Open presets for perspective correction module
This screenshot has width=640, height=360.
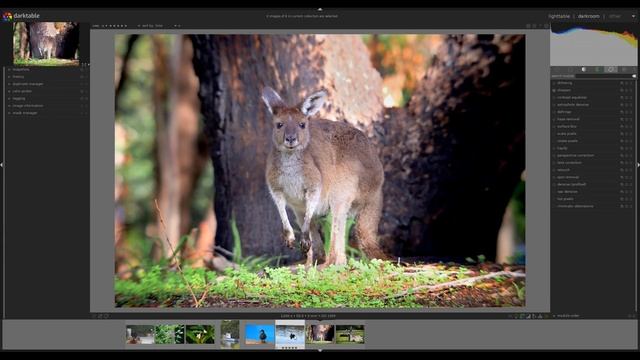(x=631, y=156)
